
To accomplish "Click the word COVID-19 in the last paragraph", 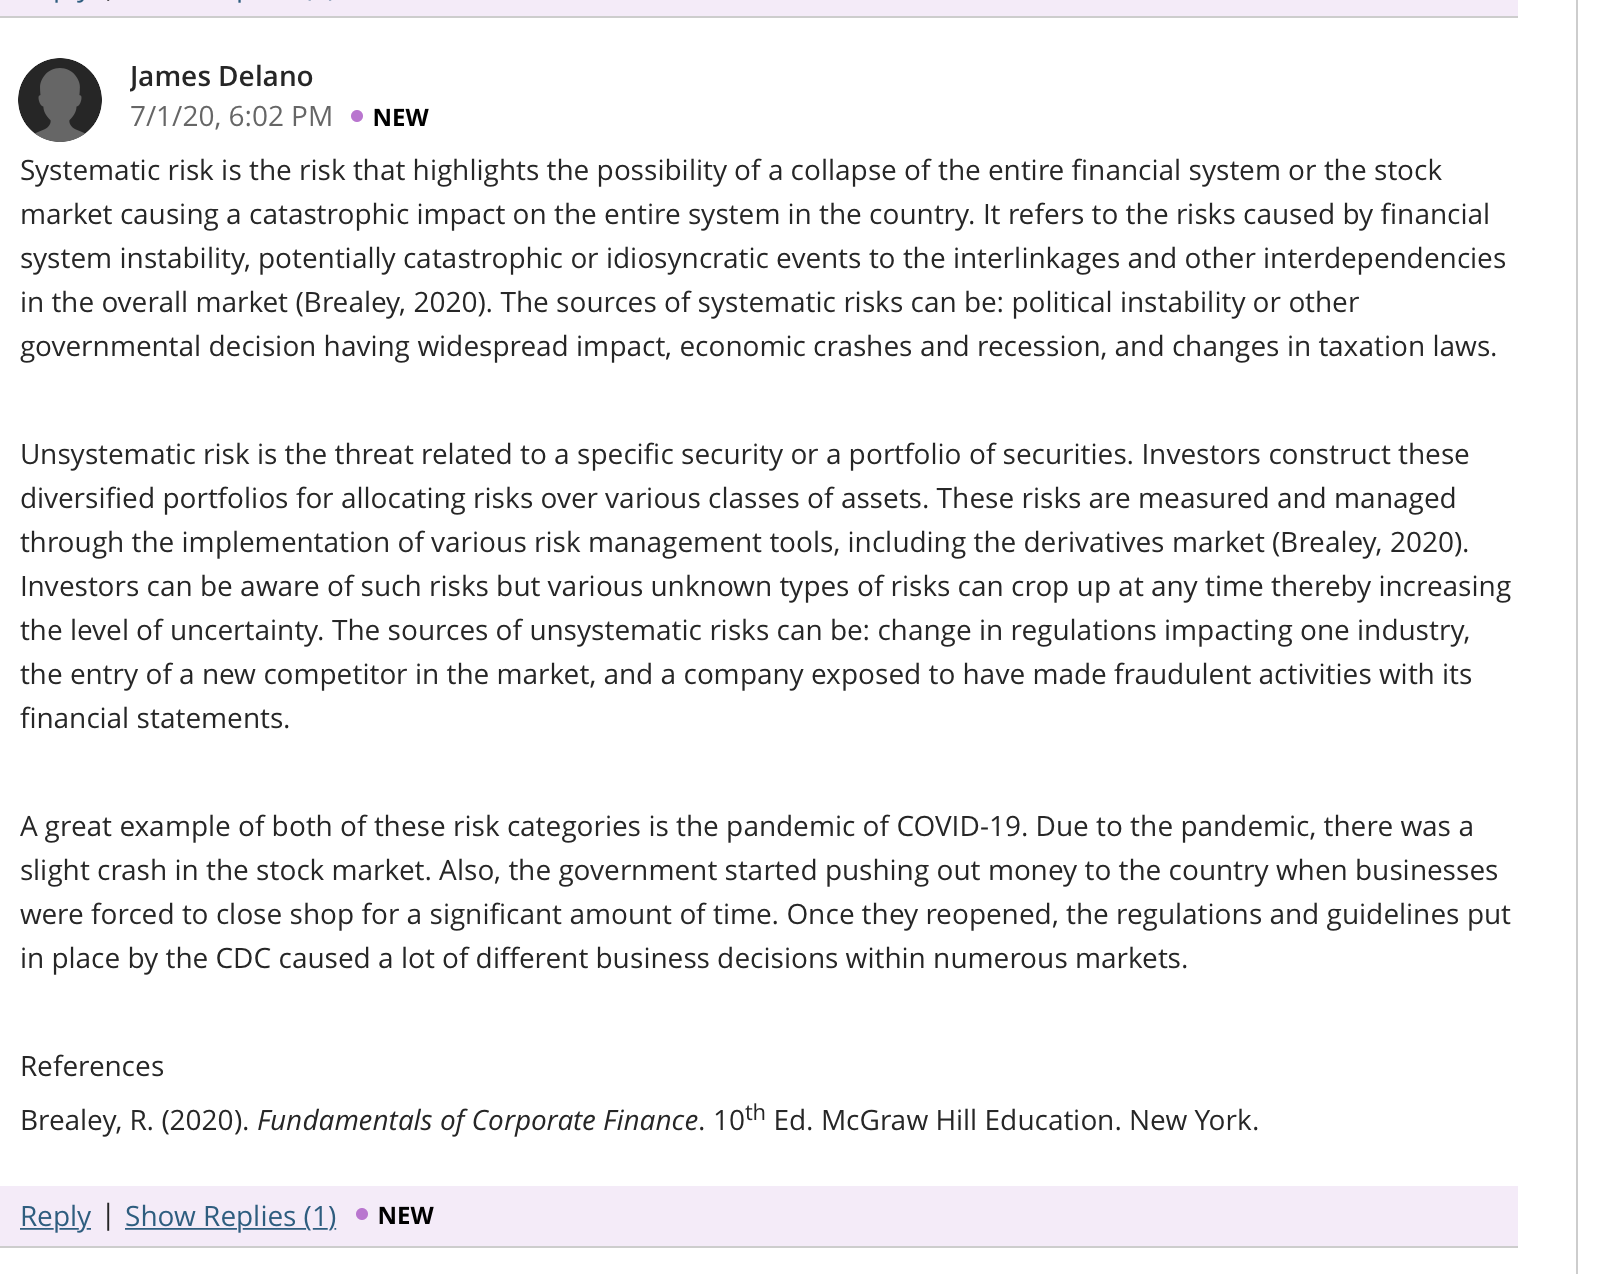I will (x=959, y=826).
